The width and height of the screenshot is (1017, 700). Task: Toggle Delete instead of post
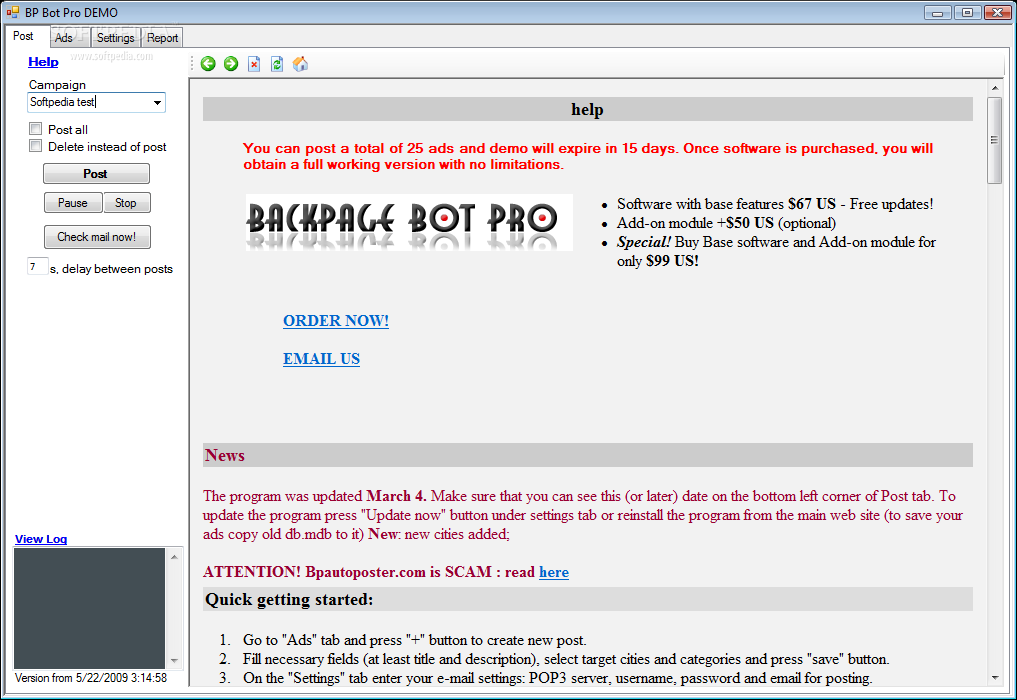[36, 146]
